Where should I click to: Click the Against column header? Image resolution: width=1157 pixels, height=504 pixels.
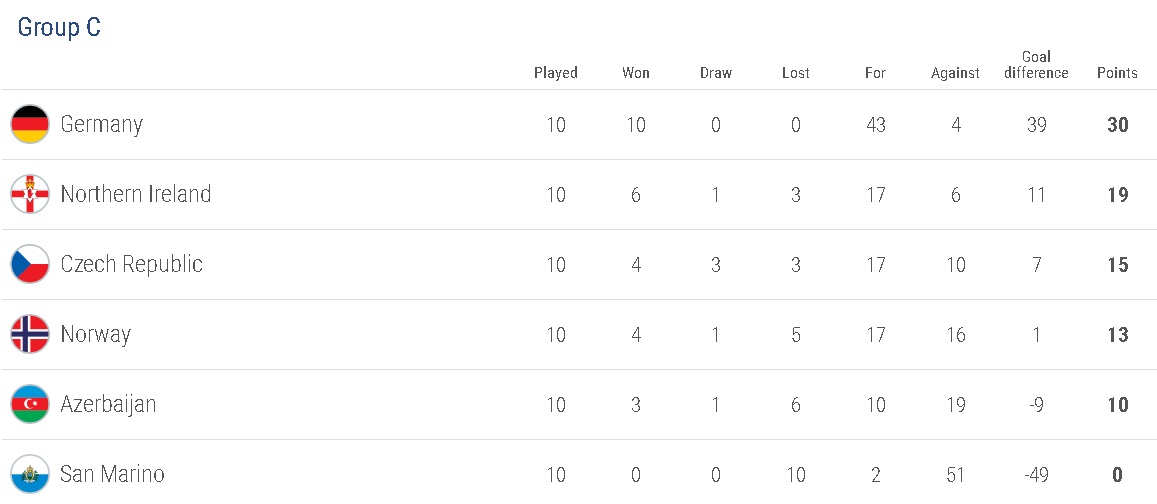[955, 73]
